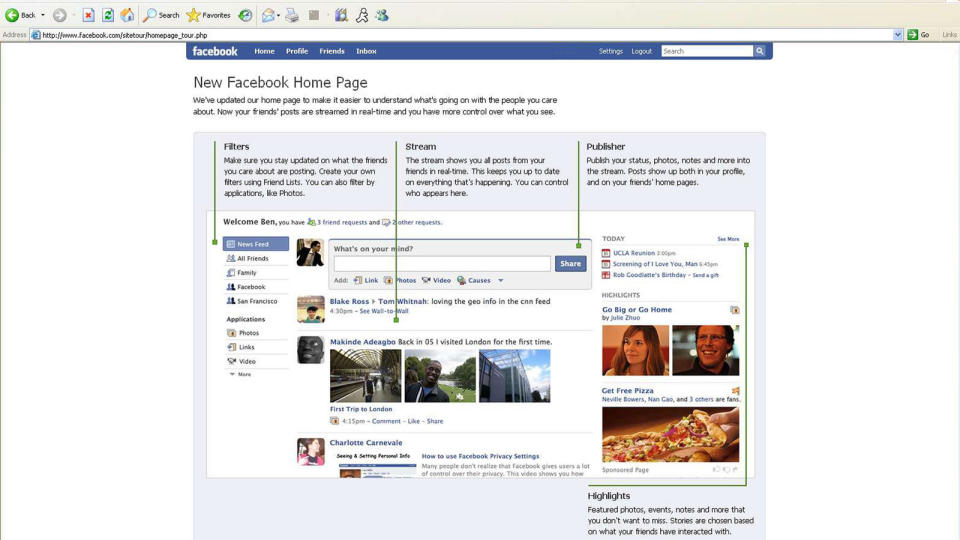Filter stream by Video application

[247, 361]
